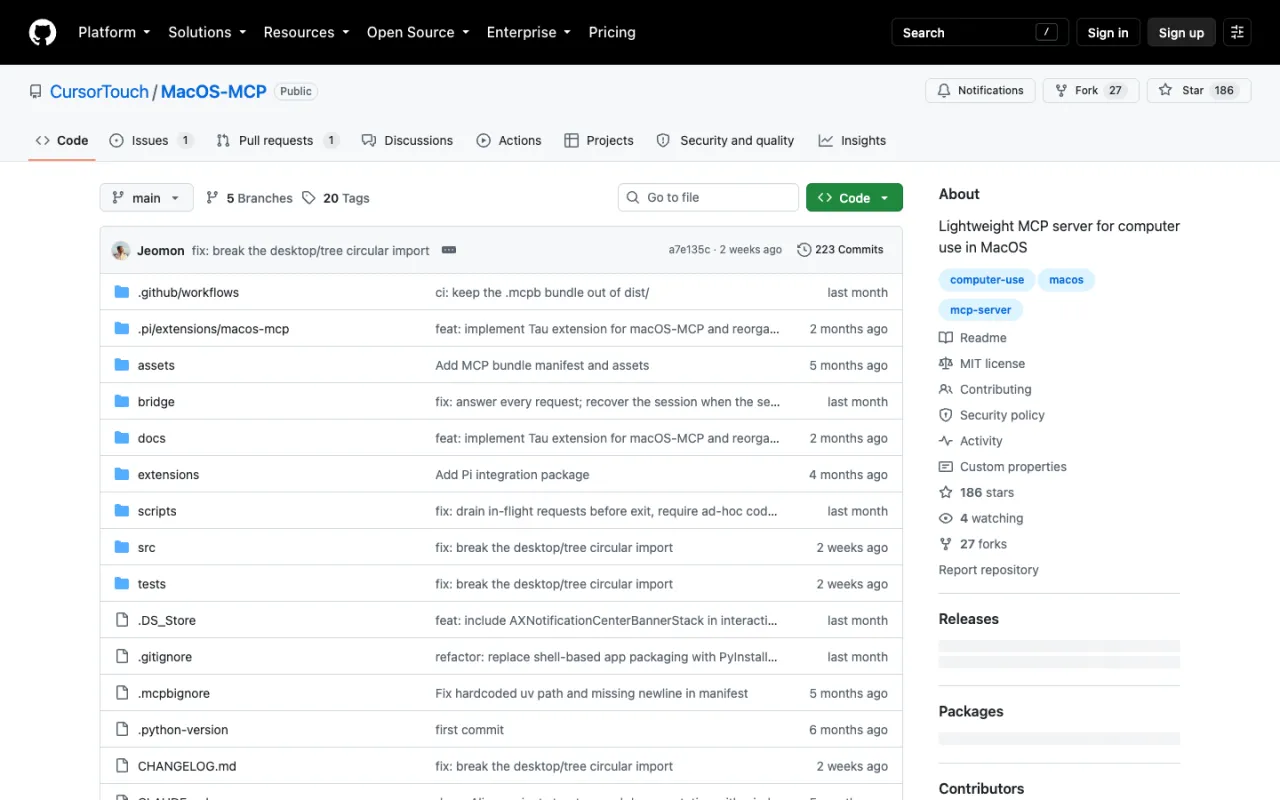This screenshot has width=1280, height=800.
Task: Click the Sign up button
Action: point(1181,32)
